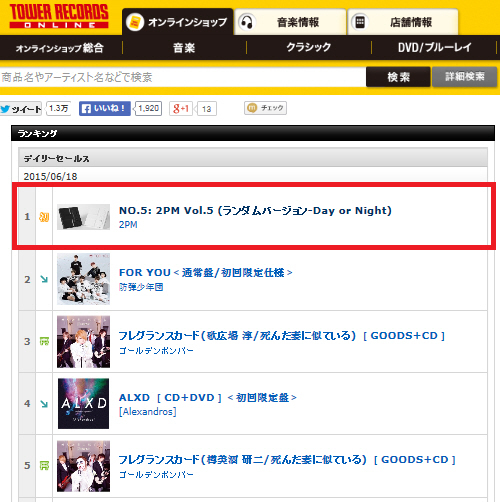Image resolution: width=500 pixels, height=502 pixels.
Task: Click the Twitter tweet button
Action: [x=21, y=109]
